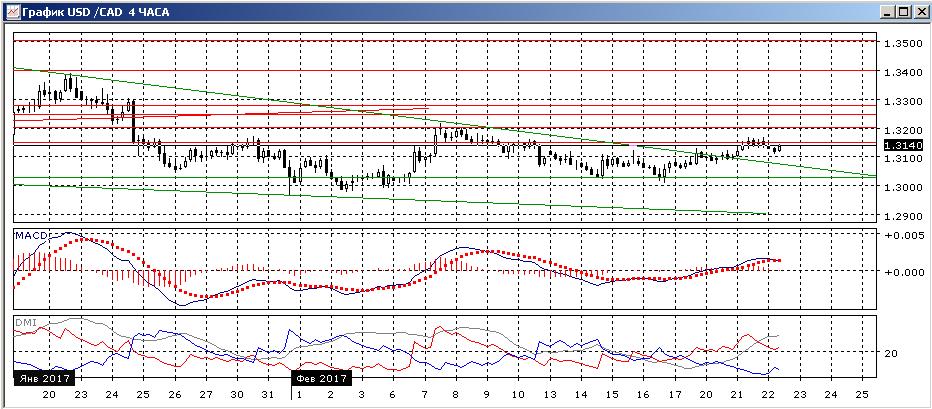This screenshot has width=932, height=409.
Task: Select date 25 at the axis end
Action: (x=861, y=394)
